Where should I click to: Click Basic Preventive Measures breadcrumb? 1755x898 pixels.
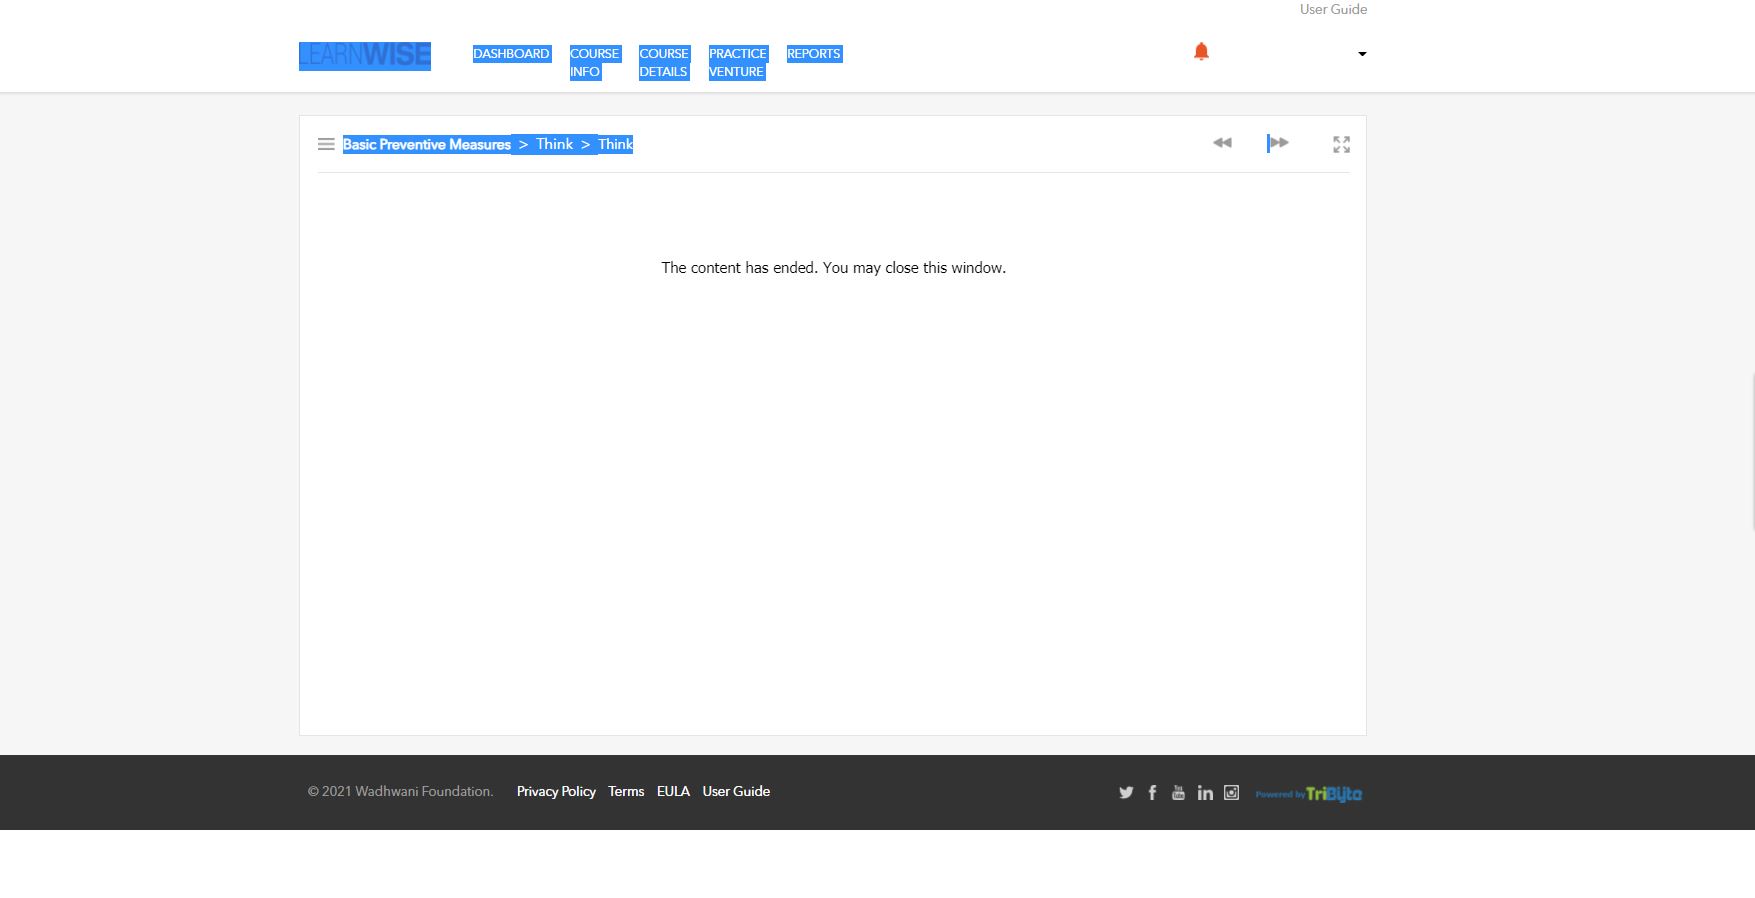point(427,145)
